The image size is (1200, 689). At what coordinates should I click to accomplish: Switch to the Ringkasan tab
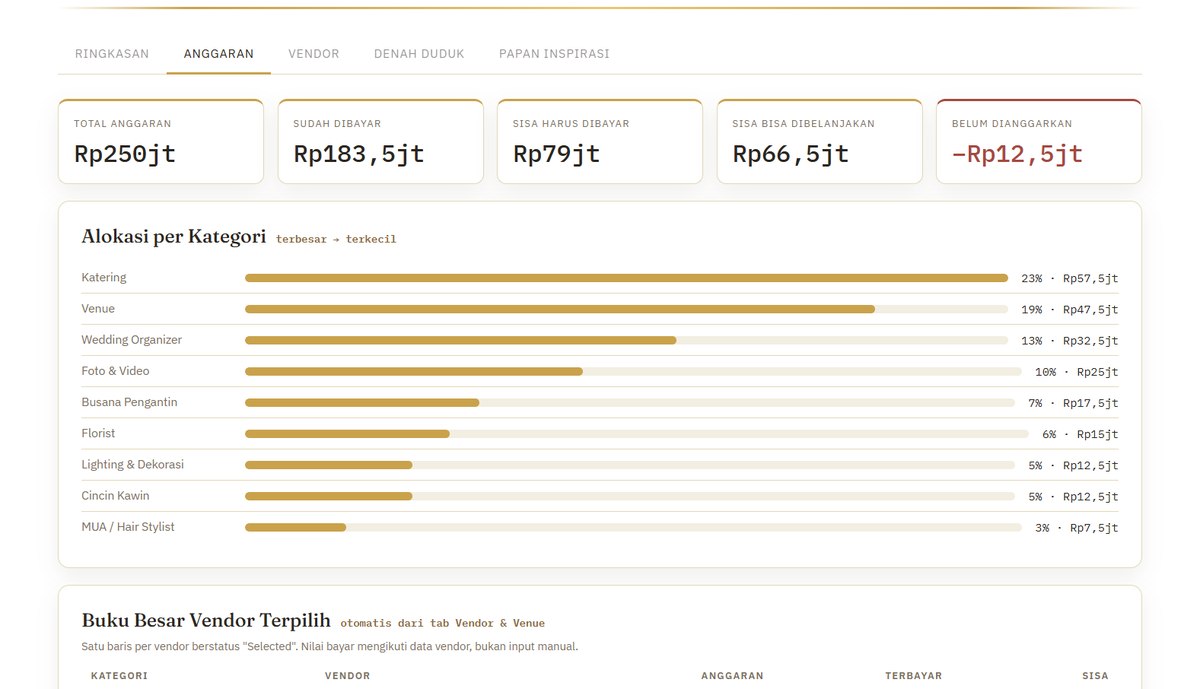112,54
